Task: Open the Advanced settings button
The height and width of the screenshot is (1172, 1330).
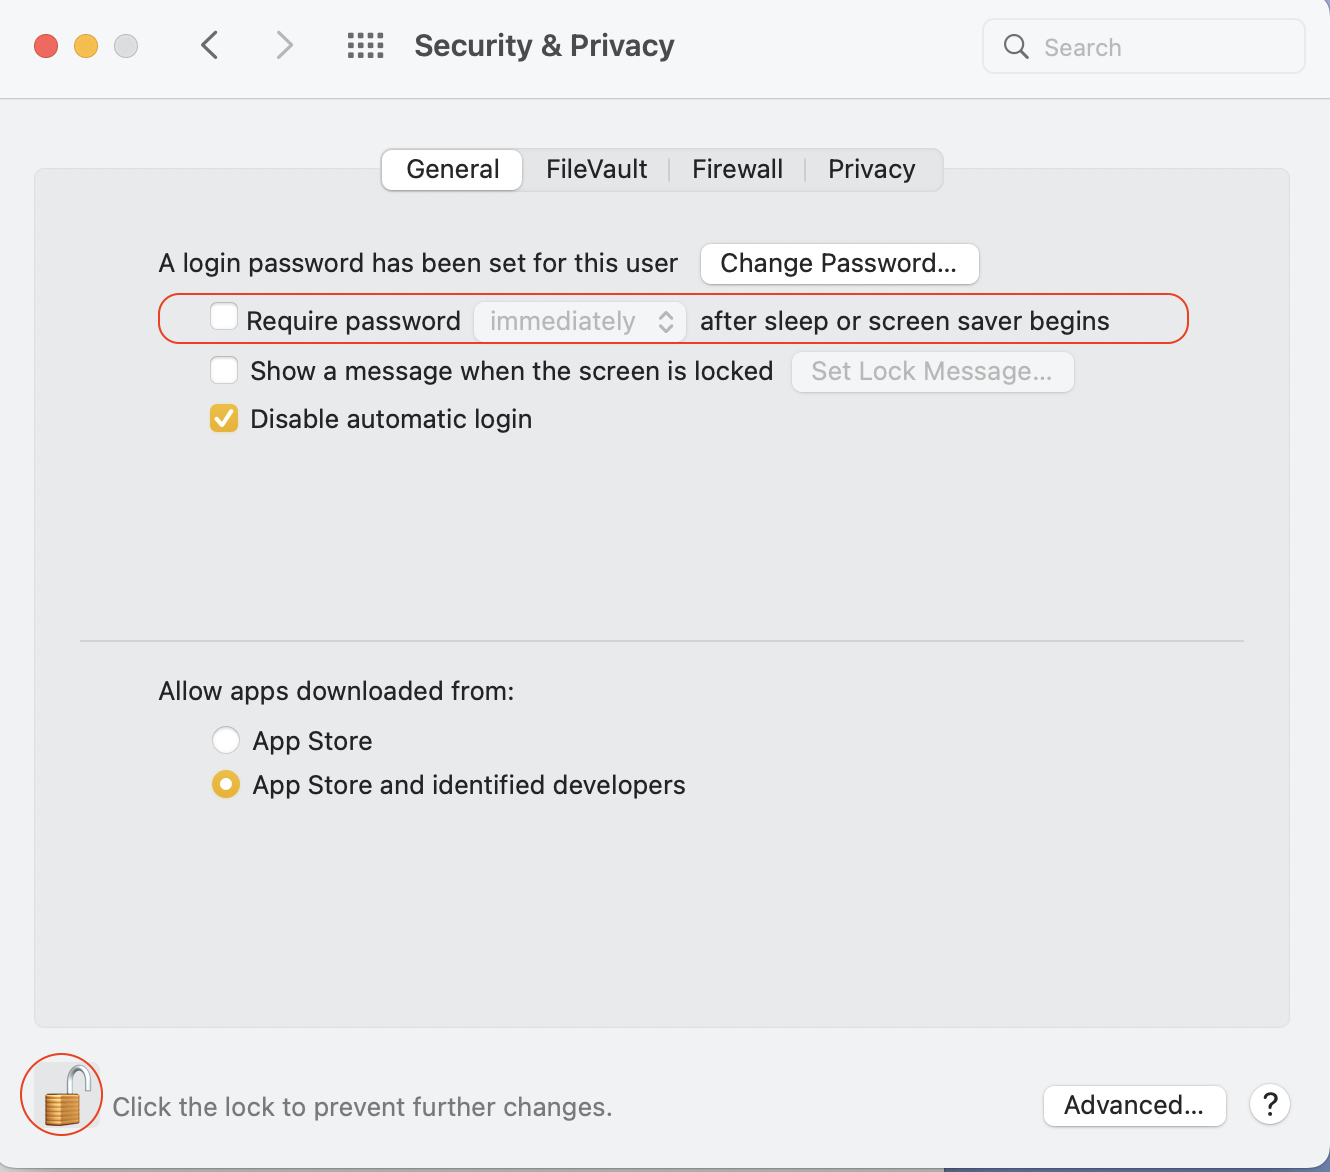Action: pyautogui.click(x=1134, y=1105)
